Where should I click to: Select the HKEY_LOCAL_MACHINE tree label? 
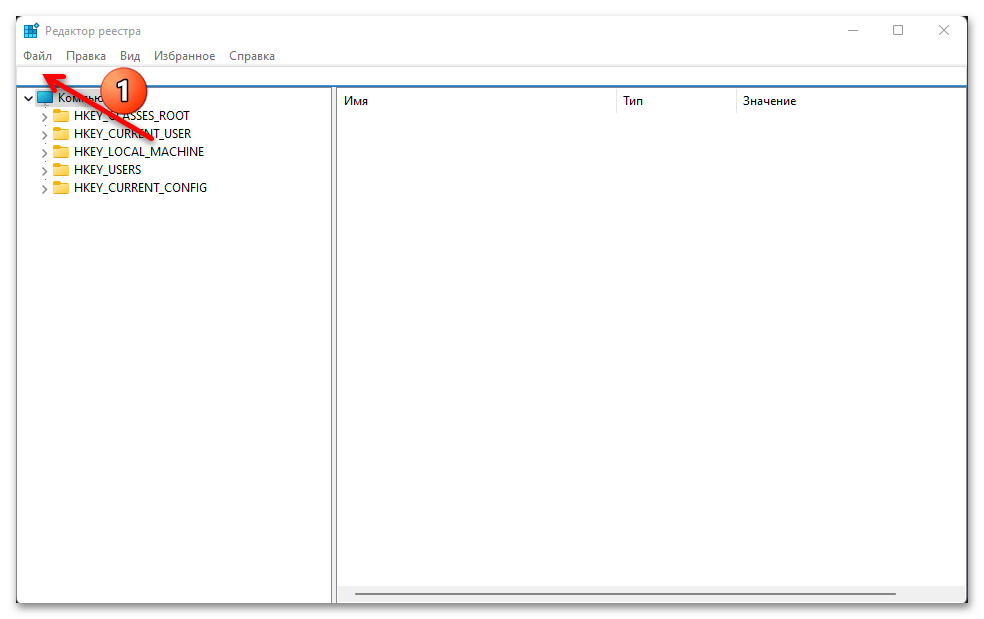click(x=139, y=152)
